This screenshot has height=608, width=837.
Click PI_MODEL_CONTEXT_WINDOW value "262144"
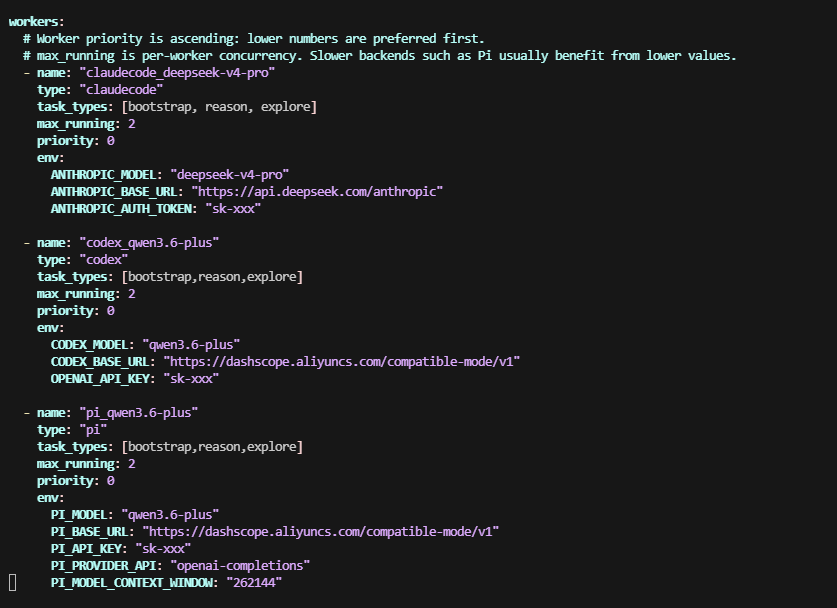pyautogui.click(x=254, y=583)
